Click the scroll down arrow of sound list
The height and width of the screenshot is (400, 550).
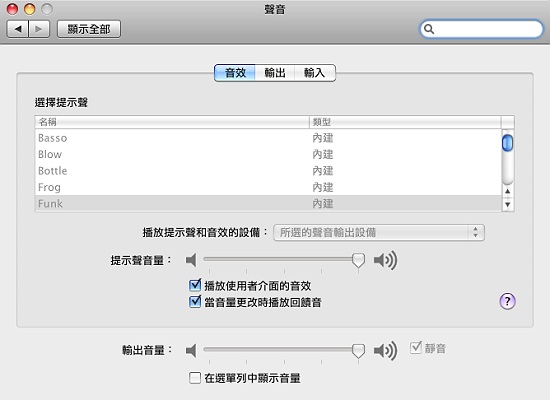[508, 204]
